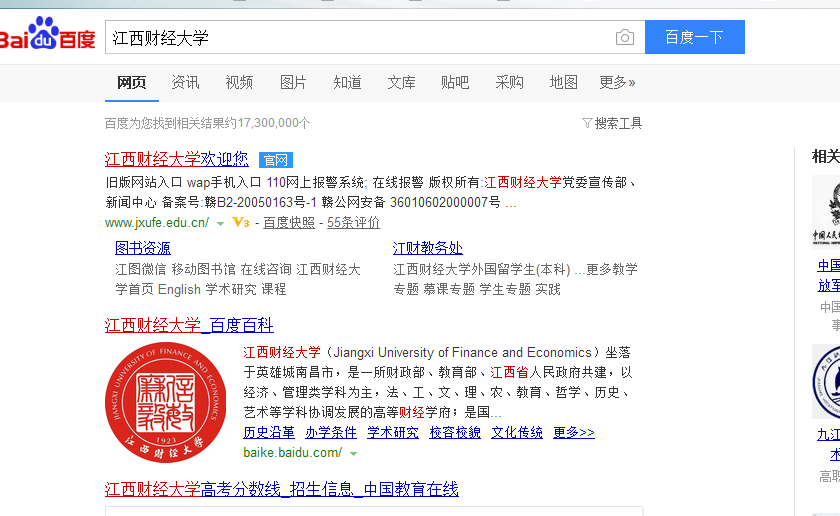Open the Jiangxi University red seal thumbnail

(166, 402)
